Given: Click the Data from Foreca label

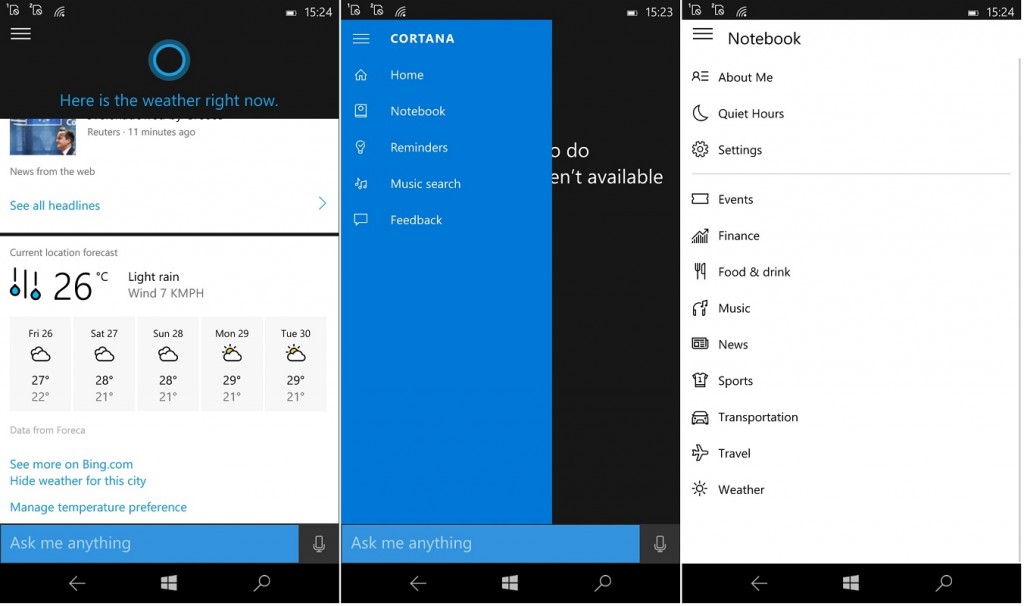Looking at the screenshot, I should [47, 430].
